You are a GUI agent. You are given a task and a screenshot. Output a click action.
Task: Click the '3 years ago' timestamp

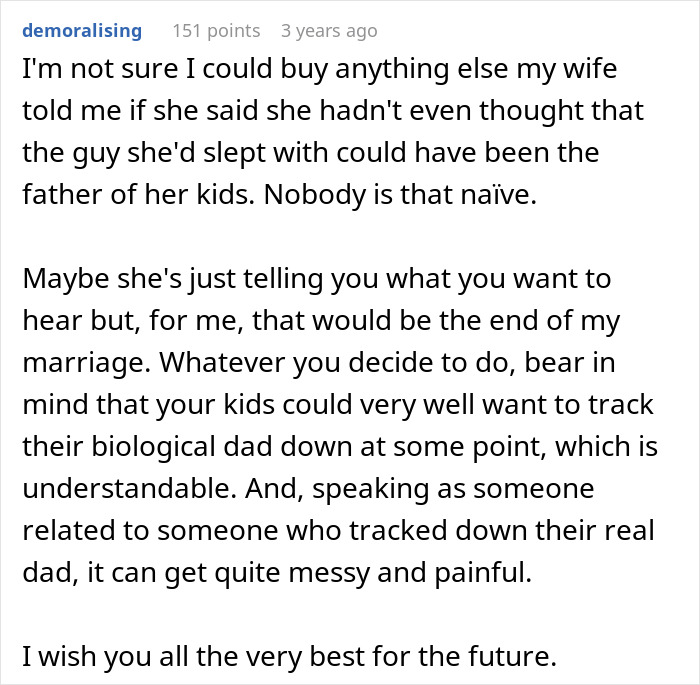click(x=329, y=31)
